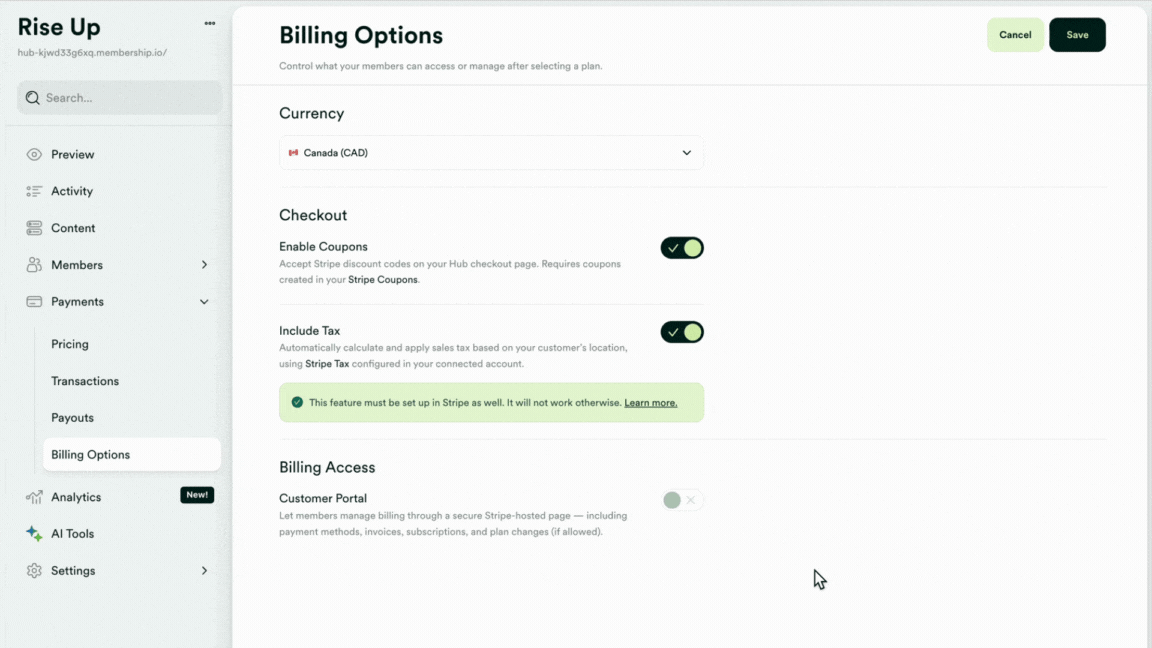Click the Content sidebar icon
The image size is (1152, 648).
pos(33,227)
